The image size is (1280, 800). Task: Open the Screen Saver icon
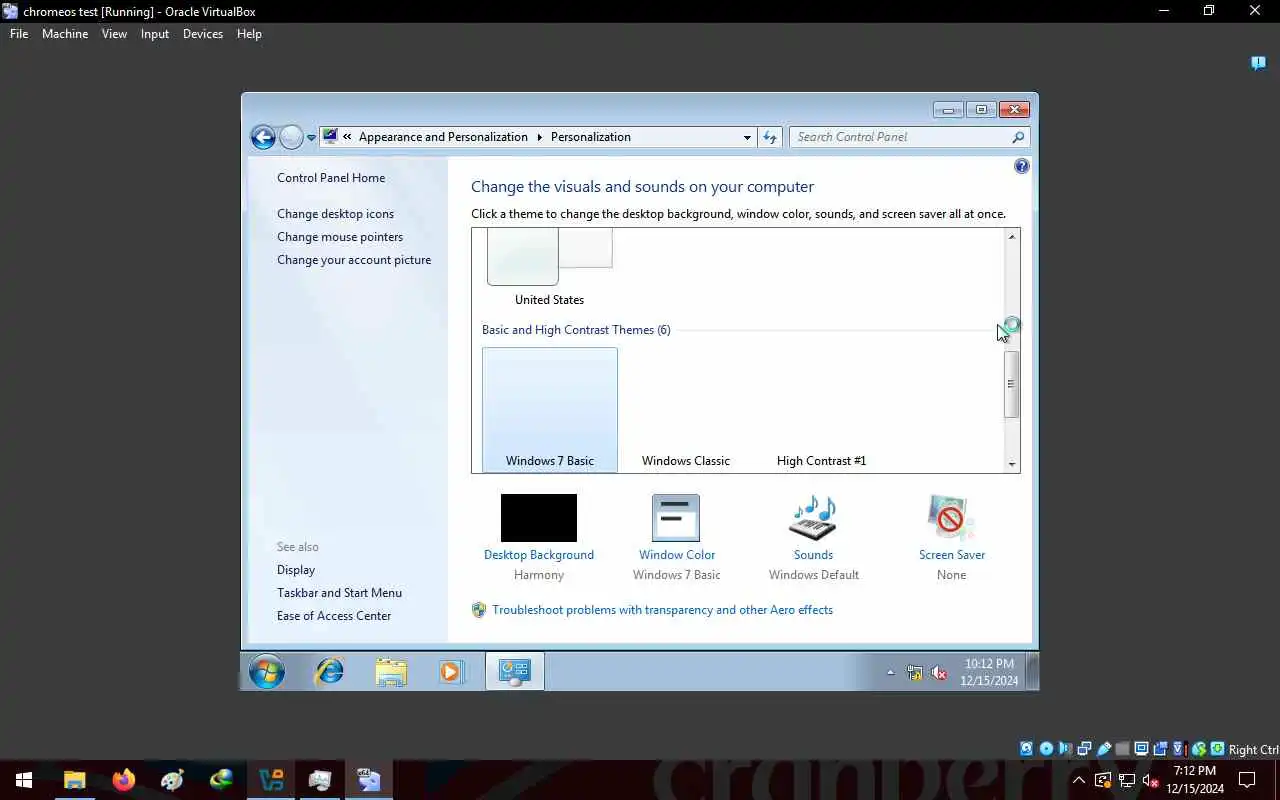pos(951,518)
